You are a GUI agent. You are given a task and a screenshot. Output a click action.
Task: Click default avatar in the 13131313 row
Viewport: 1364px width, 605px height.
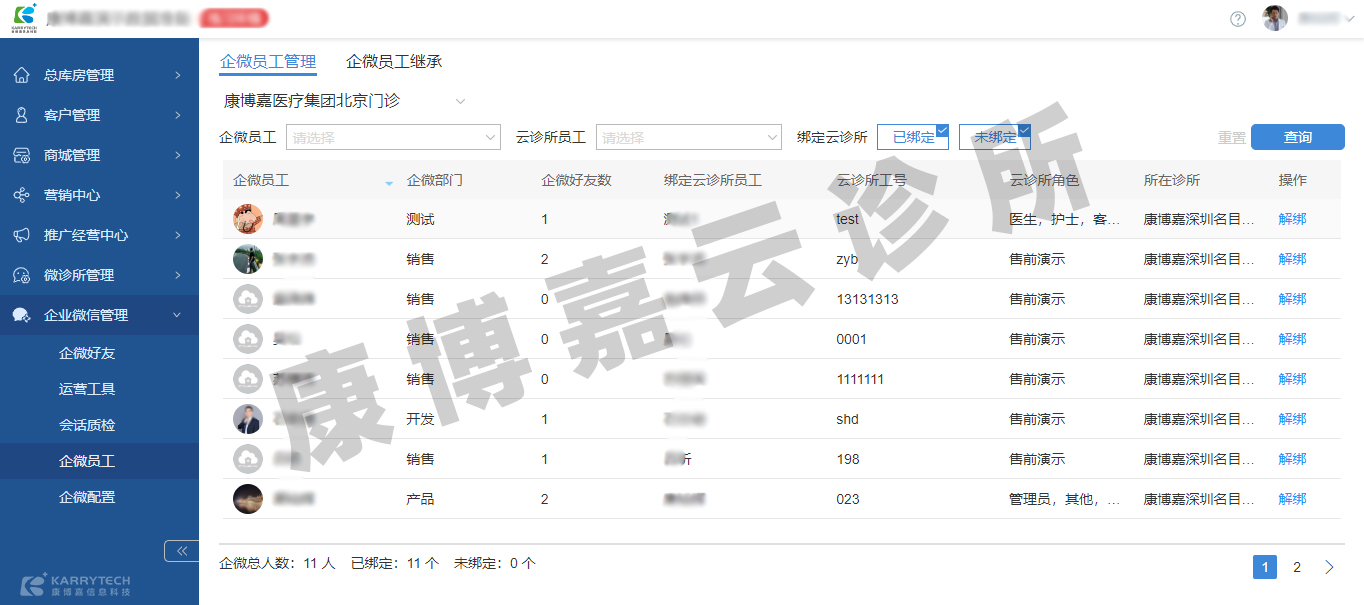point(248,299)
